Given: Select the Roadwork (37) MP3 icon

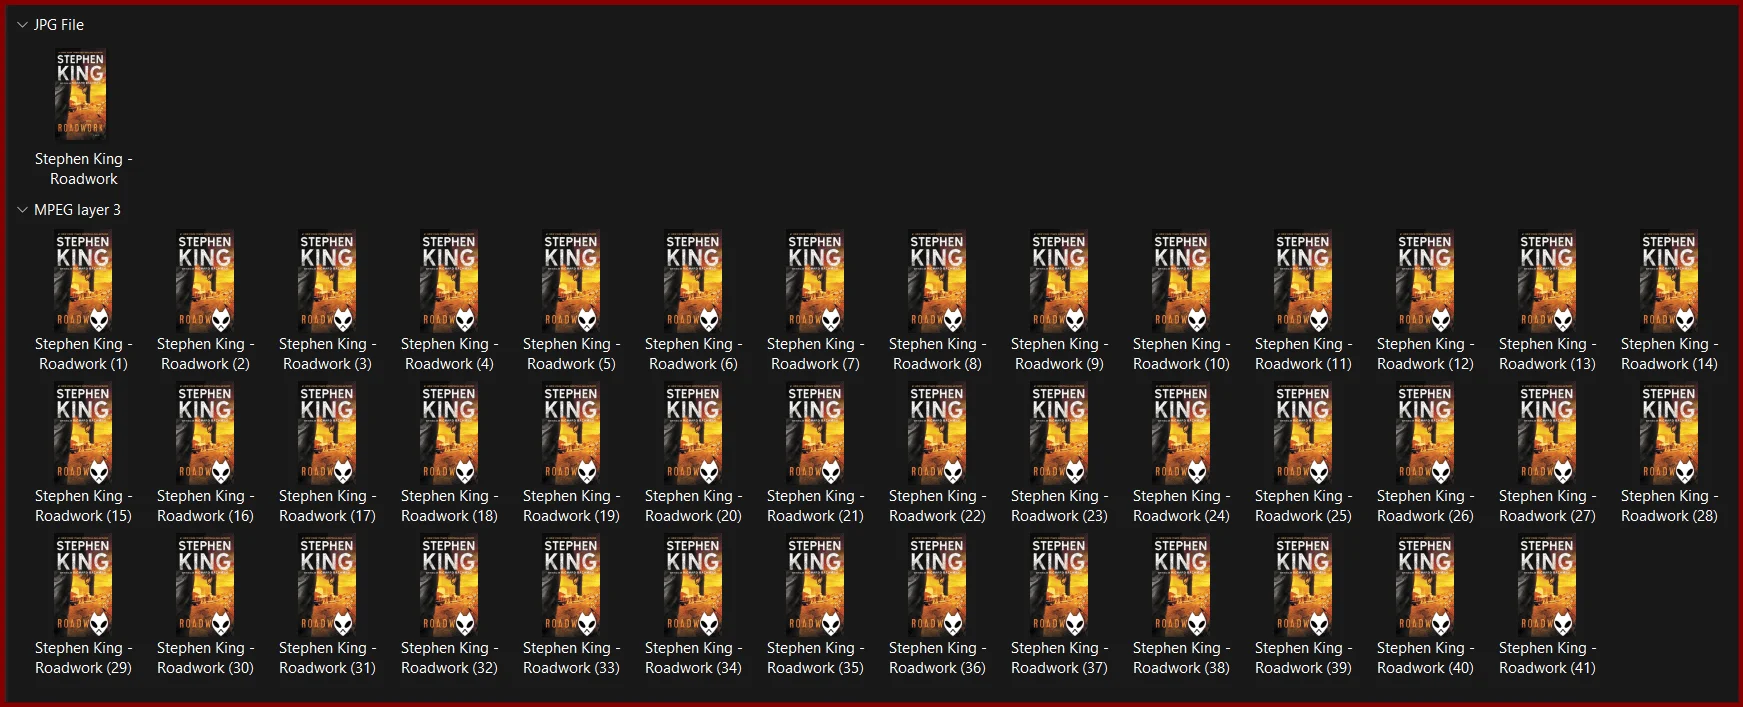Looking at the screenshot, I should tap(1059, 586).
